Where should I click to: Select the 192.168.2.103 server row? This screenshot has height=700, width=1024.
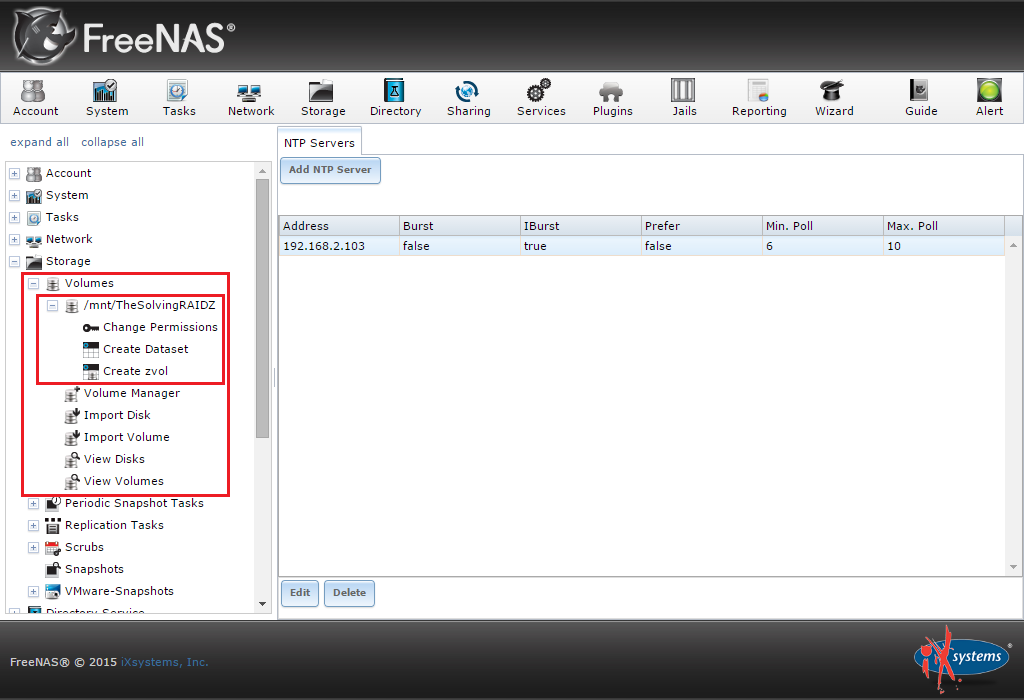click(642, 246)
